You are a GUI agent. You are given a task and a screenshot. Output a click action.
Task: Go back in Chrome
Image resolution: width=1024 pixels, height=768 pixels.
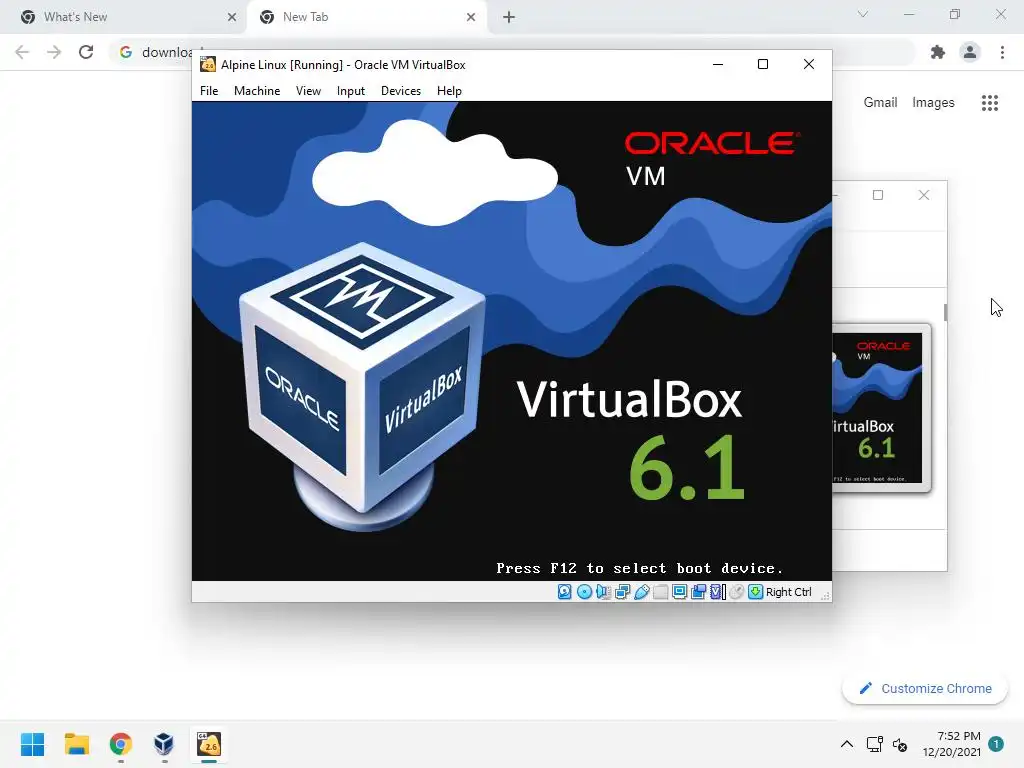pyautogui.click(x=22, y=52)
